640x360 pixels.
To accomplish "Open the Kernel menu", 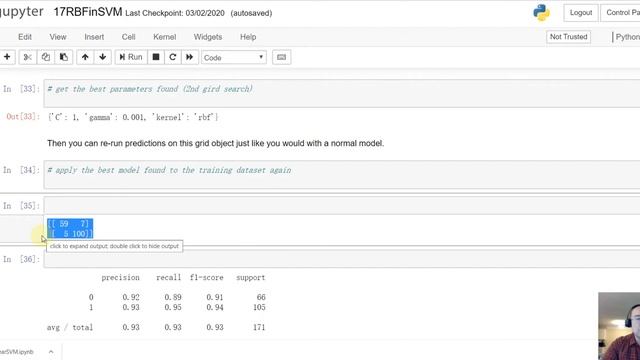I will coord(164,37).
